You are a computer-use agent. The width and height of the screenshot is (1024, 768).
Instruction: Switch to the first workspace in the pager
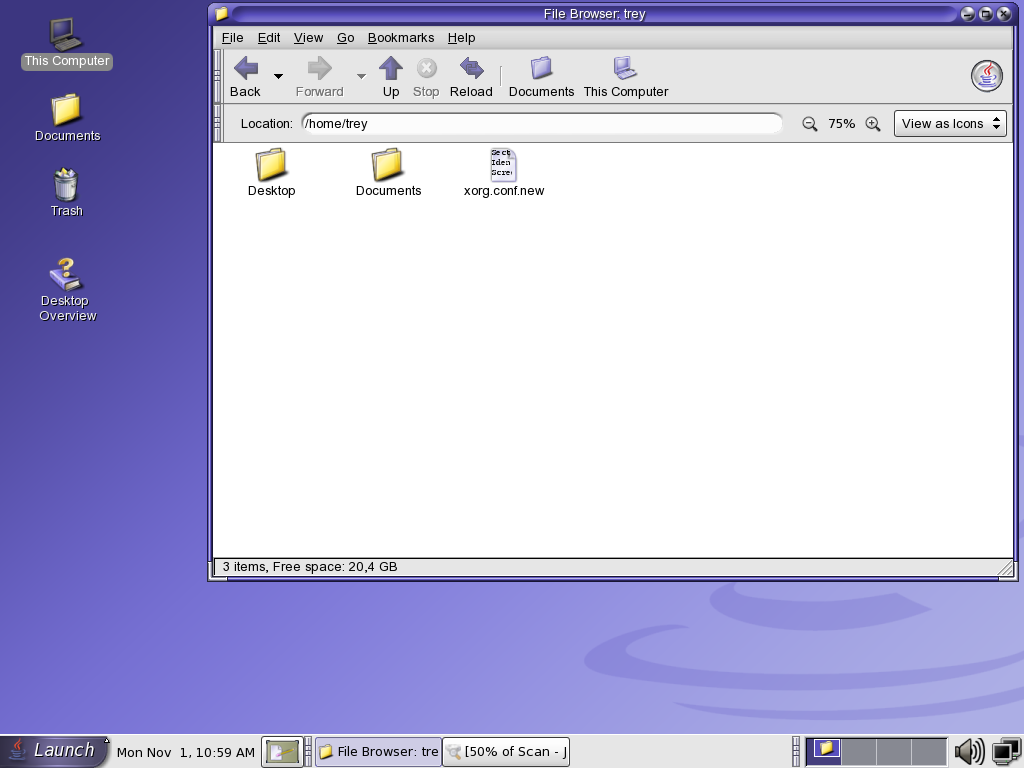824,751
